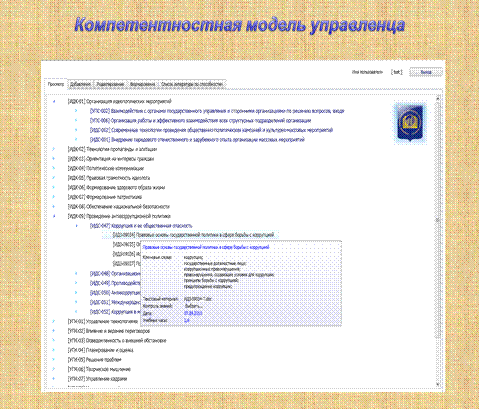
Task: Expand the УПК-01 tree node
Action: [x=54, y=322]
